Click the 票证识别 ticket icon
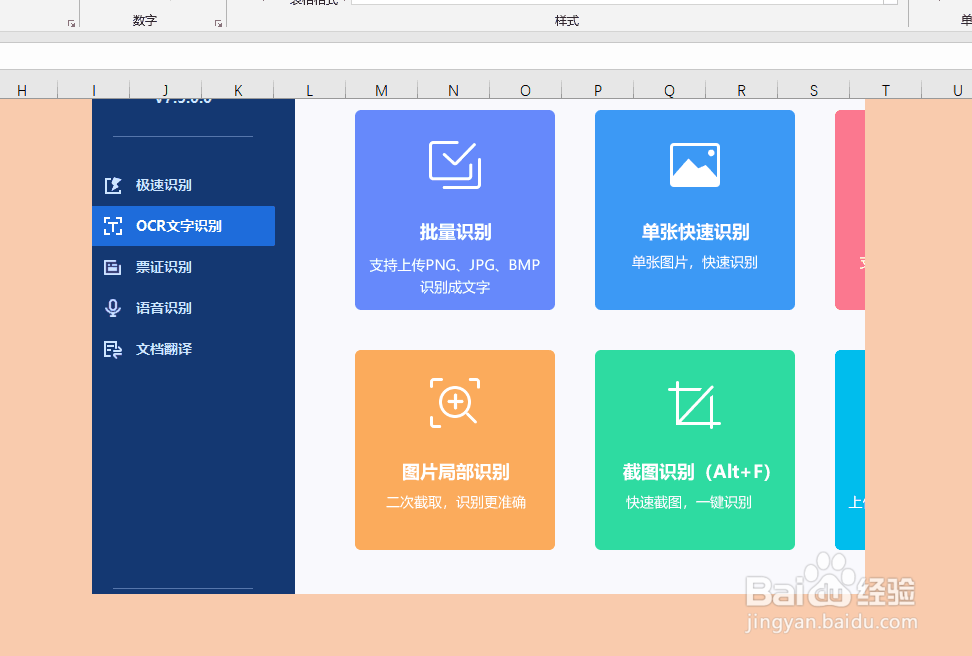 pos(113,267)
